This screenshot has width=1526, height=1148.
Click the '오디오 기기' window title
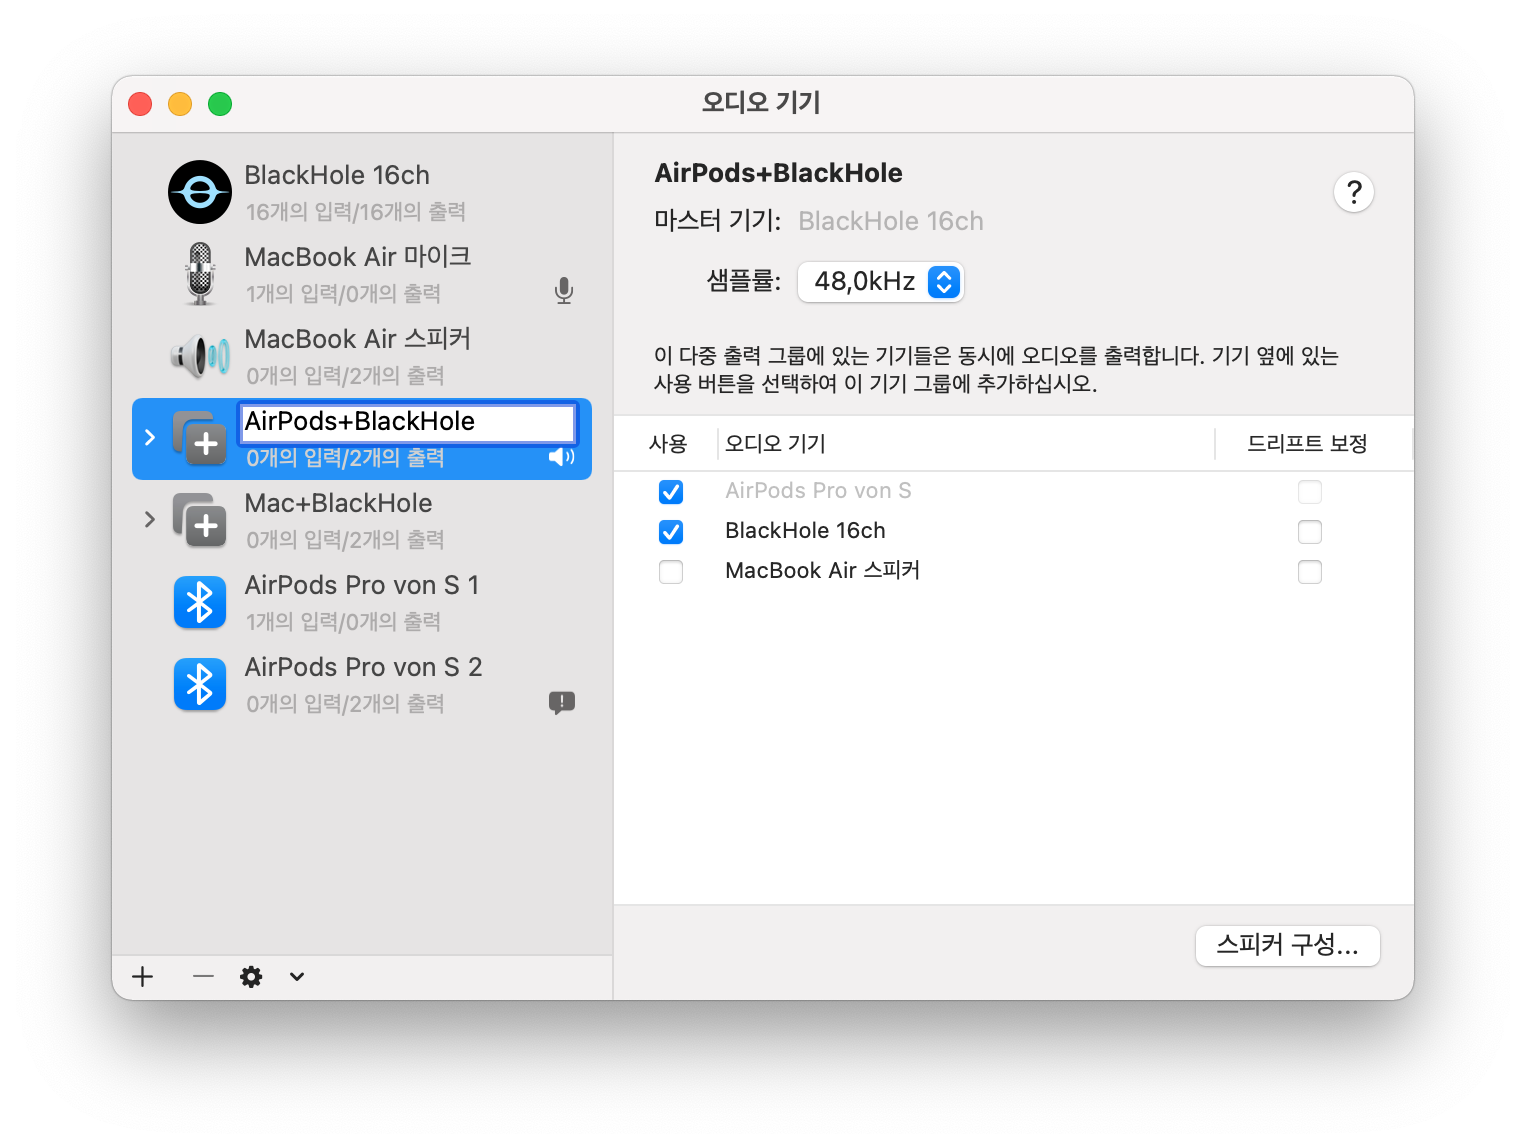coord(762,103)
